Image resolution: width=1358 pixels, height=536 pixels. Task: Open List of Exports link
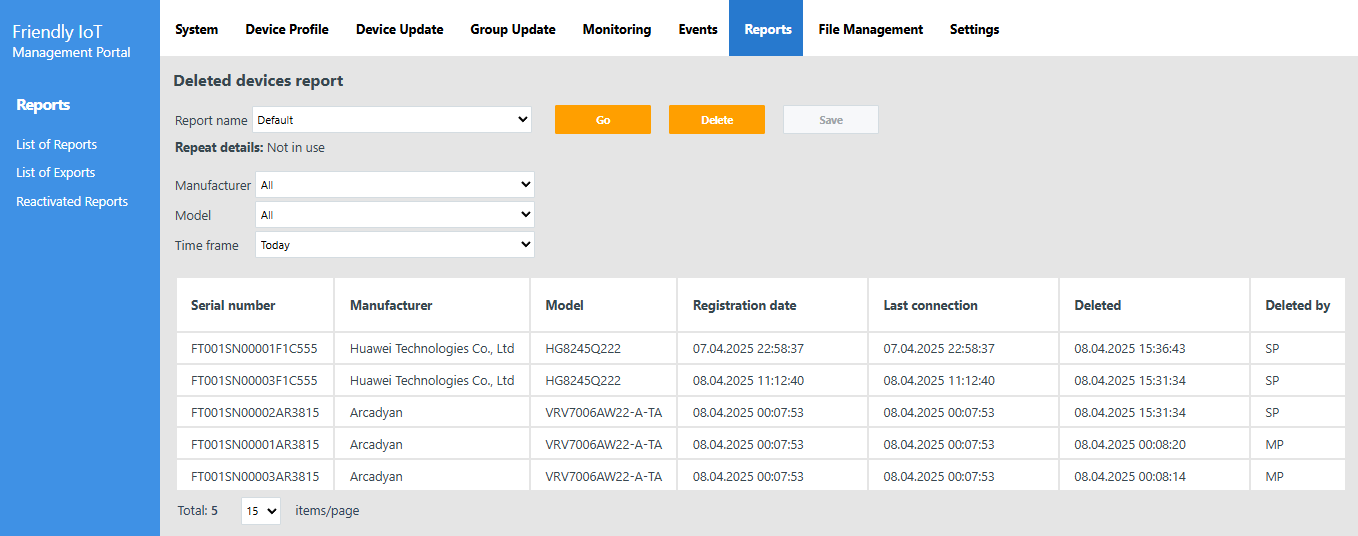pyautogui.click(x=55, y=173)
